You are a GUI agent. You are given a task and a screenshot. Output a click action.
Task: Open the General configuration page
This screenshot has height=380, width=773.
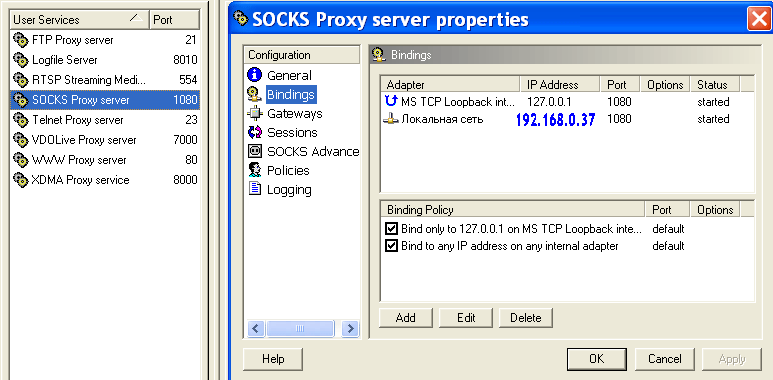point(289,75)
